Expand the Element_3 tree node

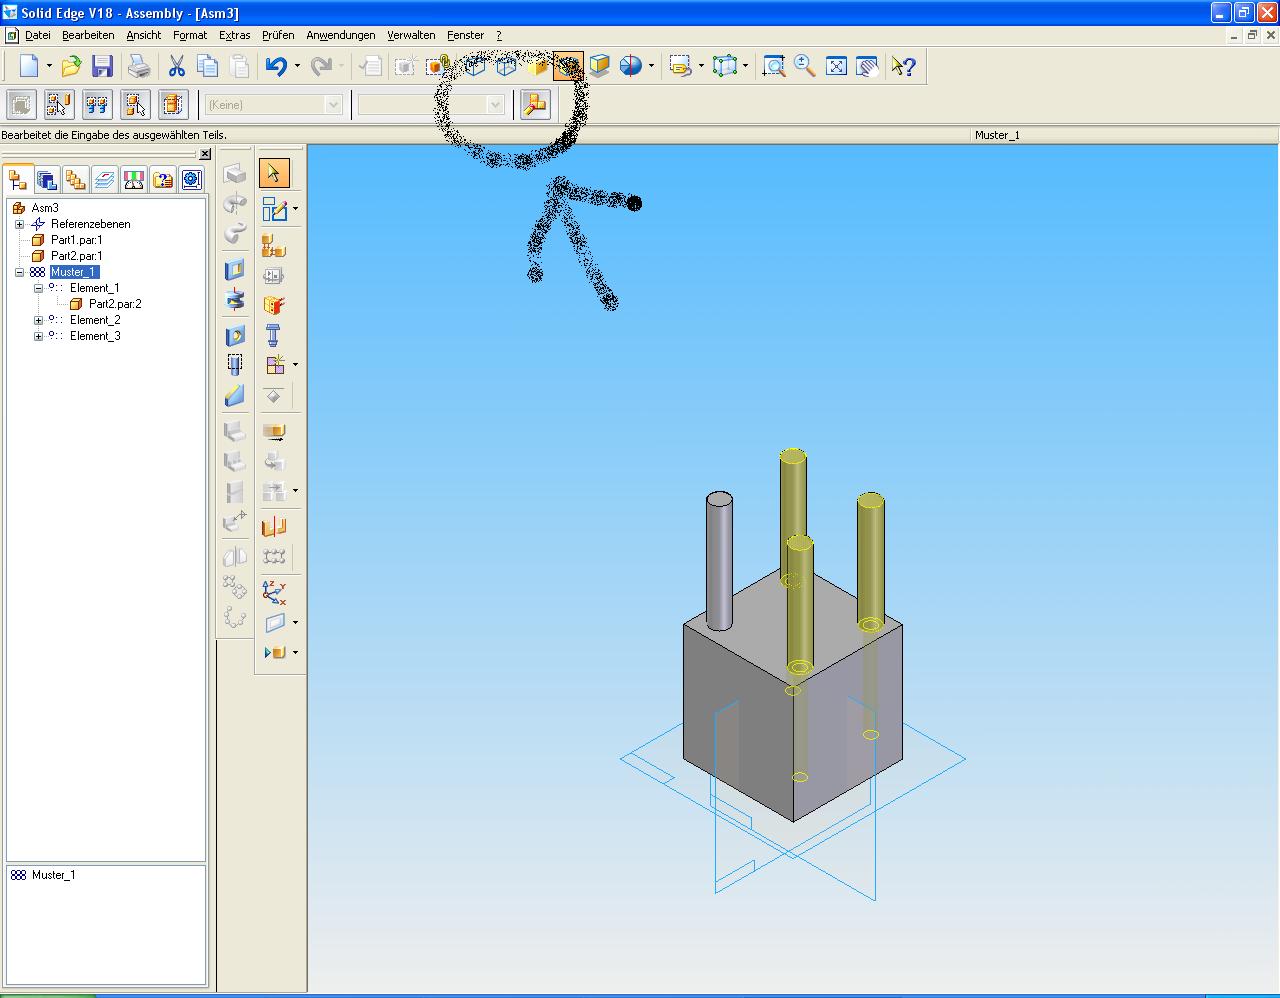38,336
